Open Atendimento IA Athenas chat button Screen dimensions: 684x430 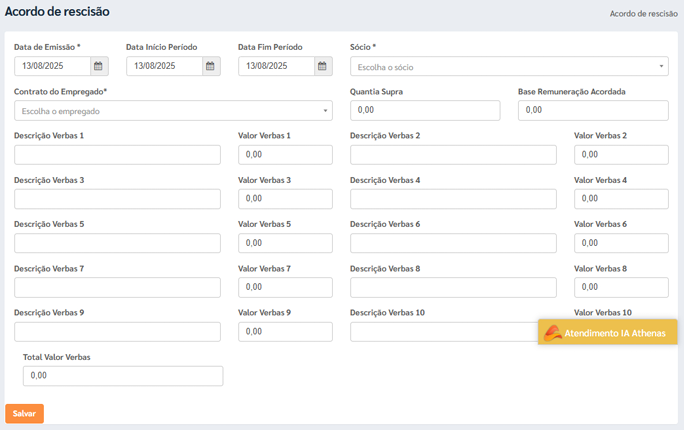tap(608, 332)
